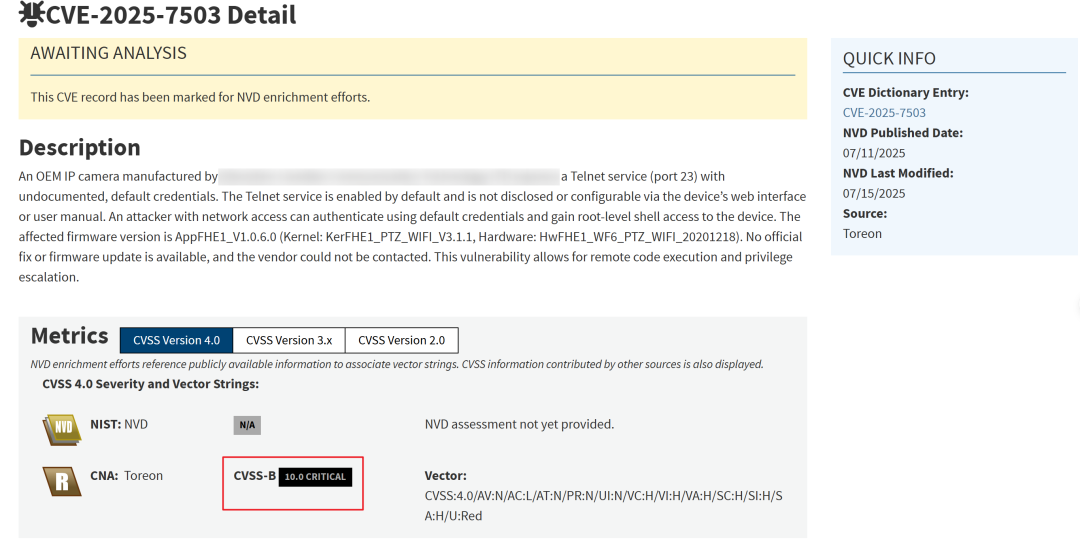The image size is (1080, 546).
Task: Click the NVD Published Date 07/11/2025
Action: pos(873,153)
